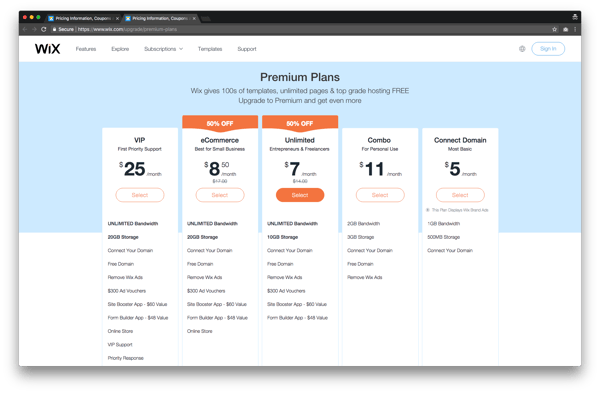
Task: Click the Premium Plans heading
Action: [300, 77]
